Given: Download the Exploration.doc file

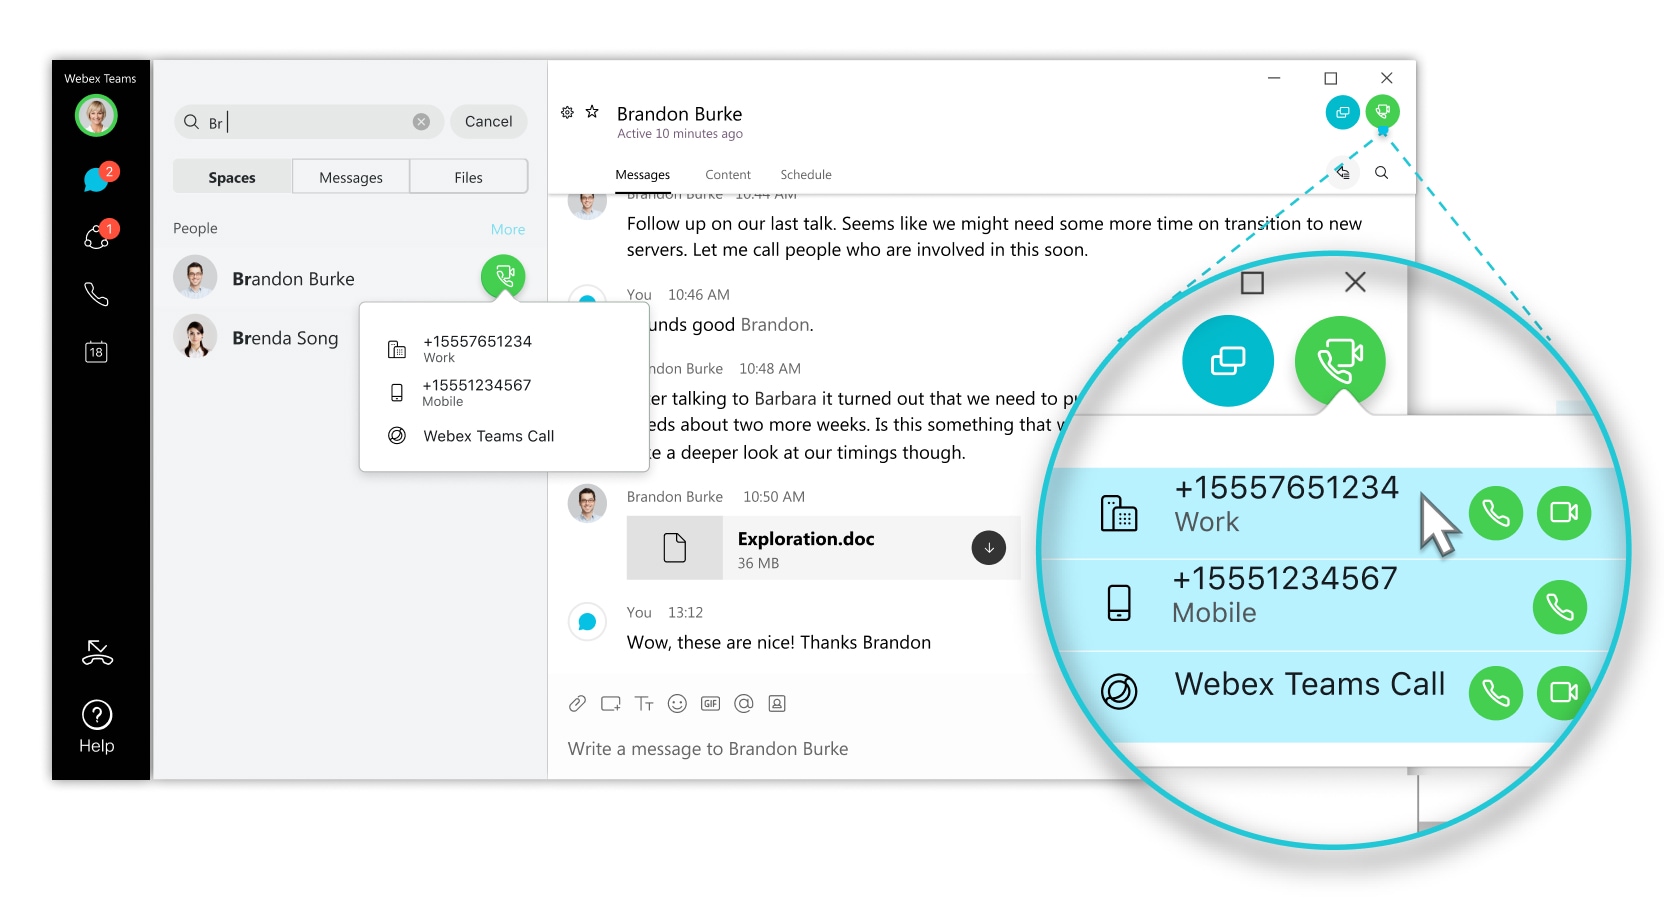Looking at the screenshot, I should [989, 548].
